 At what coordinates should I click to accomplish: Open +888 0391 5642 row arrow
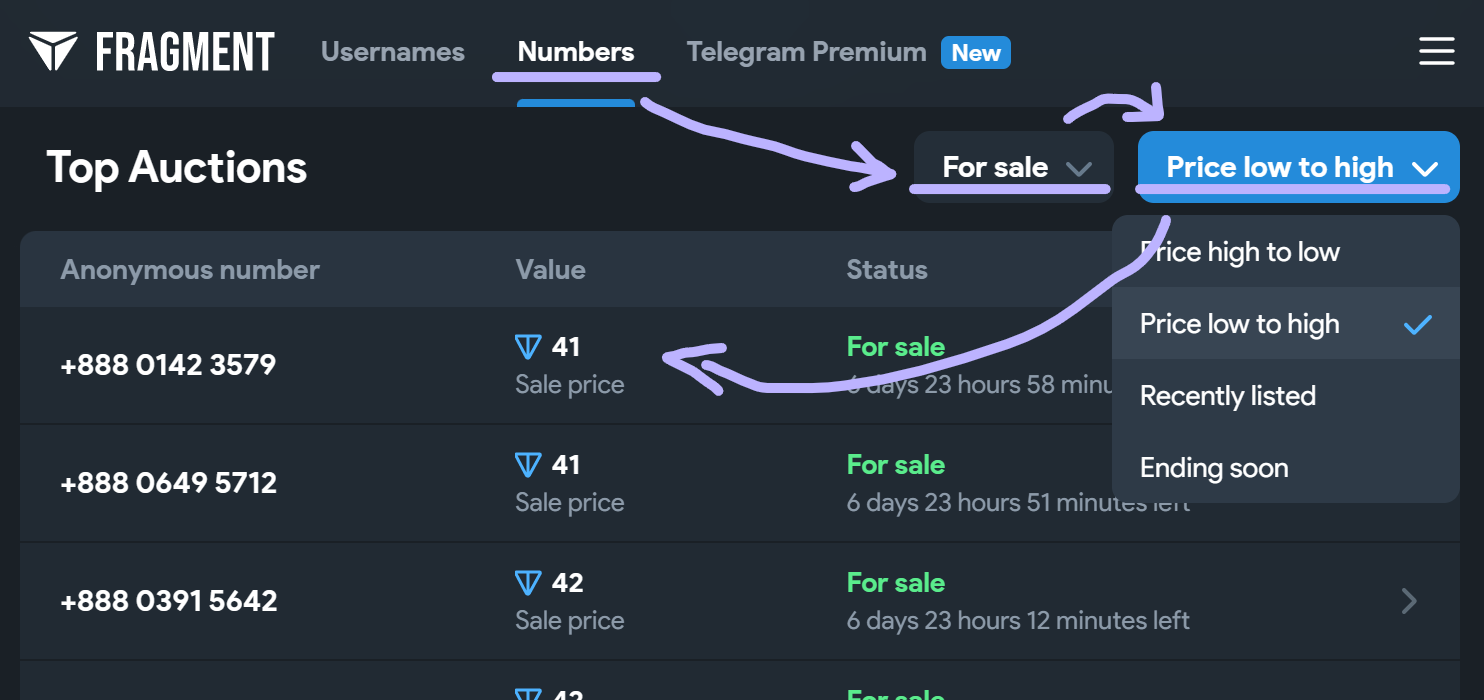click(1409, 601)
